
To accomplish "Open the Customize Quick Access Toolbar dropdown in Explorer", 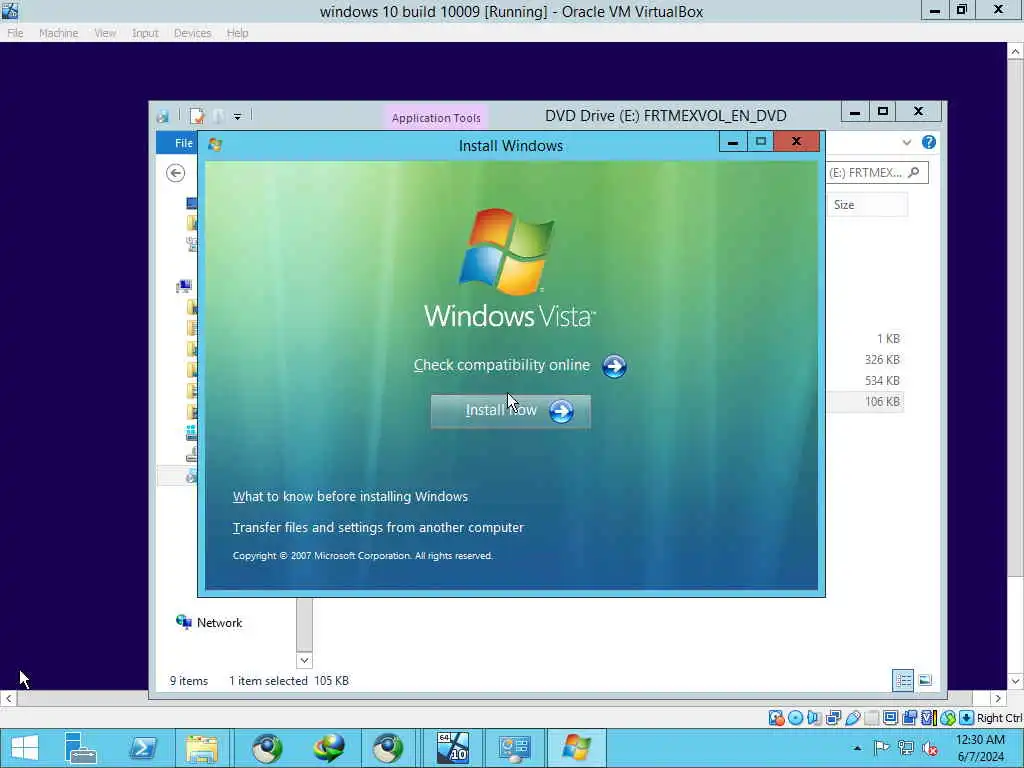I will [x=238, y=116].
